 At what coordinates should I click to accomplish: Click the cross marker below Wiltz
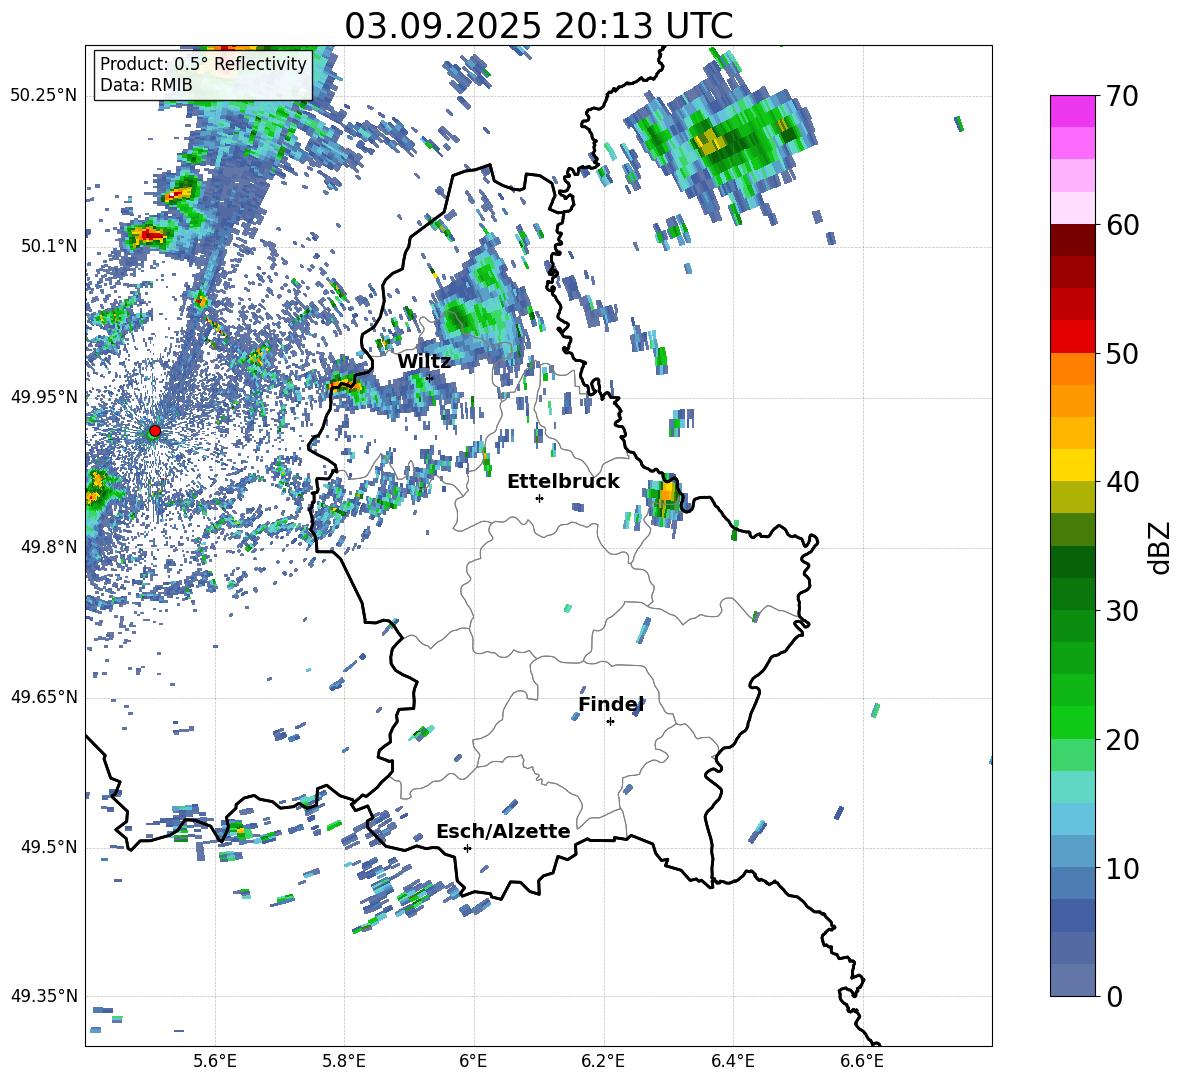pos(430,377)
